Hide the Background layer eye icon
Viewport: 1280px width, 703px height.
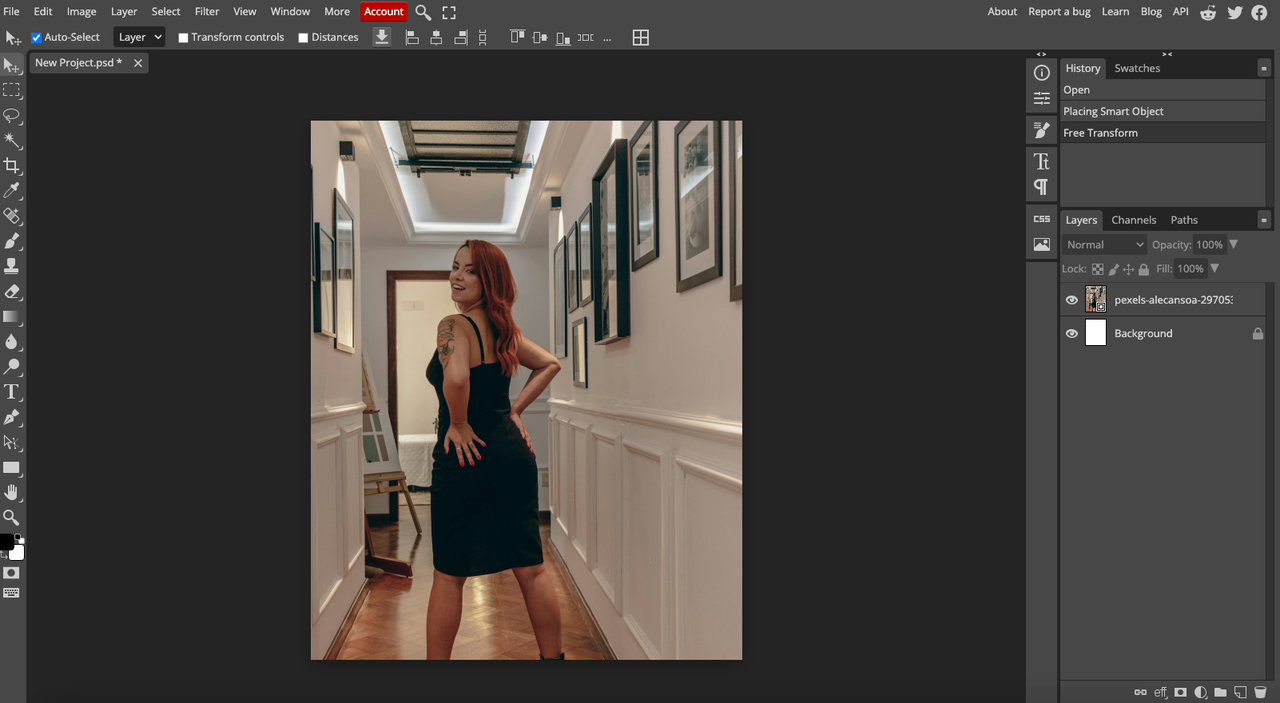pos(1072,334)
